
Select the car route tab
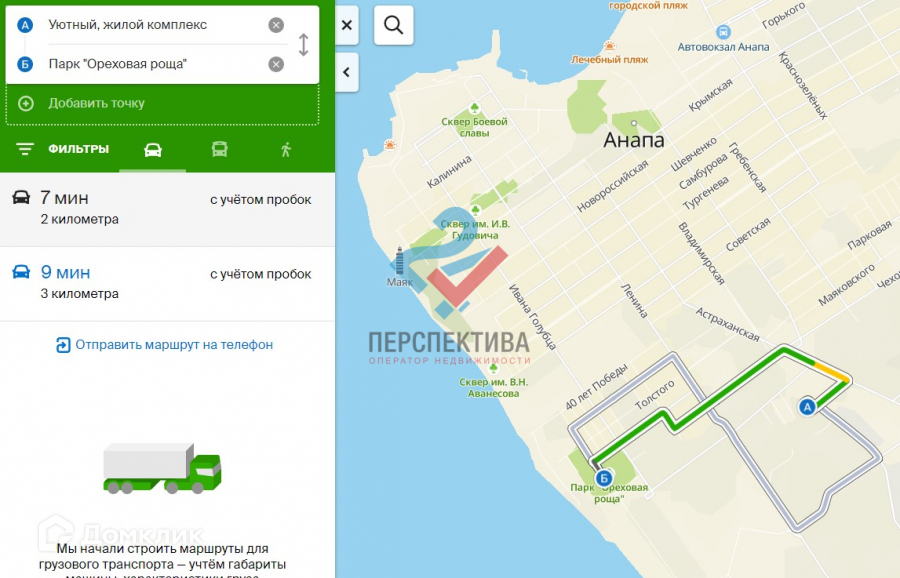(153, 150)
